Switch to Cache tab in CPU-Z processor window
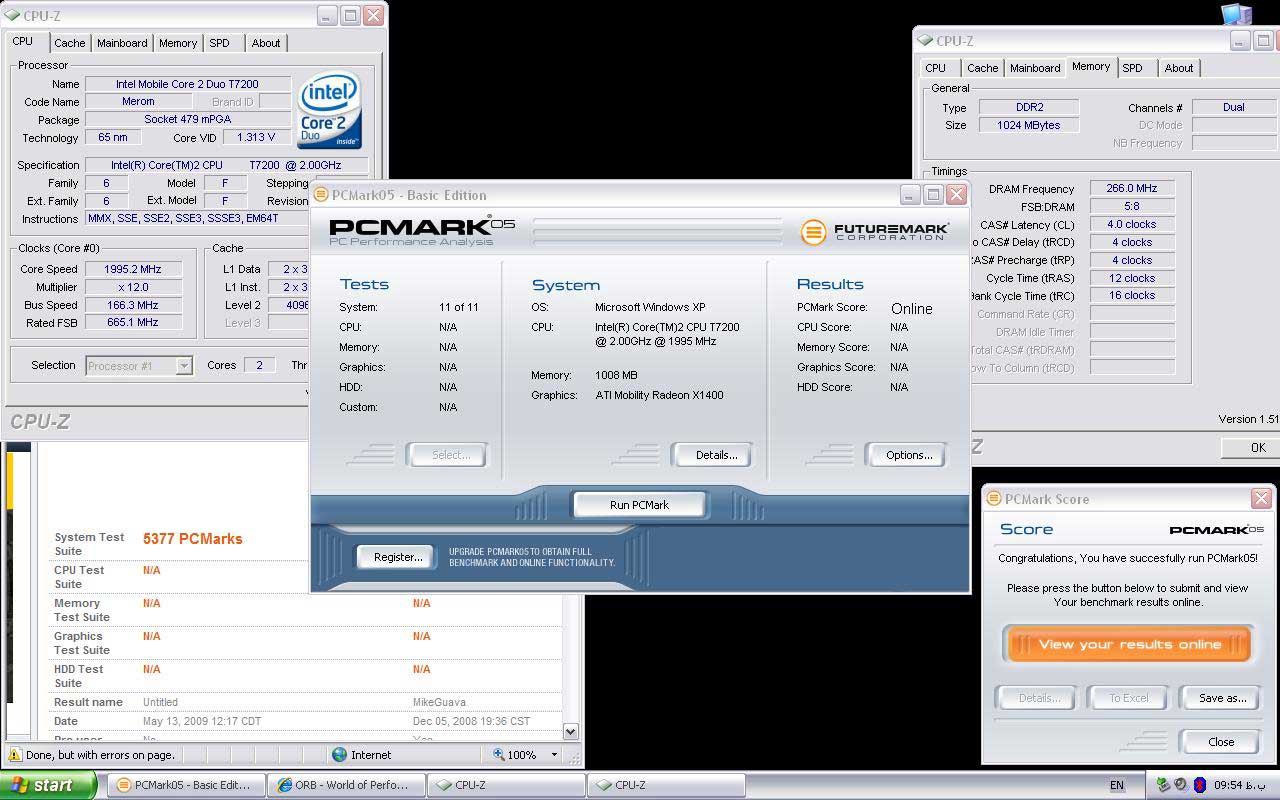This screenshot has width=1280, height=800. [x=69, y=43]
